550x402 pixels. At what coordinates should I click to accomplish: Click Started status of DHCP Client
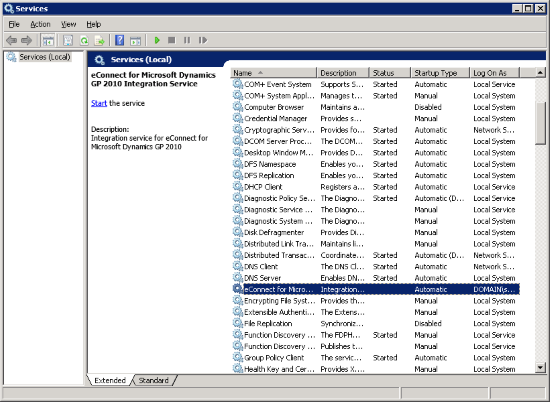[x=385, y=187]
